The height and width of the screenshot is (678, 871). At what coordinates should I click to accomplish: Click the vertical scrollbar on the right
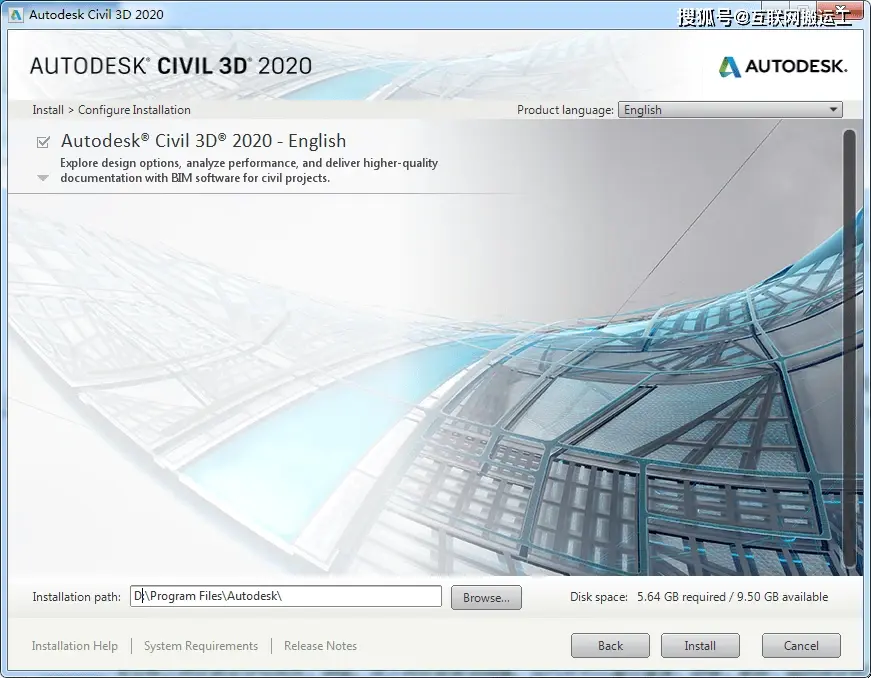849,349
